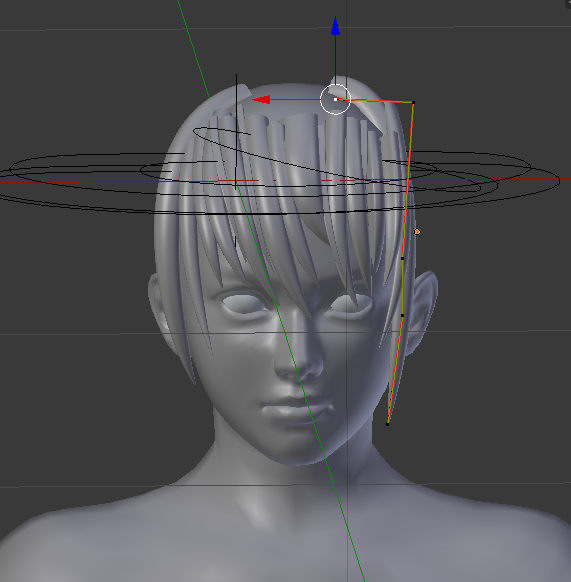Select the curve control point at top-right corner
571x582 pixels.
click(x=413, y=102)
